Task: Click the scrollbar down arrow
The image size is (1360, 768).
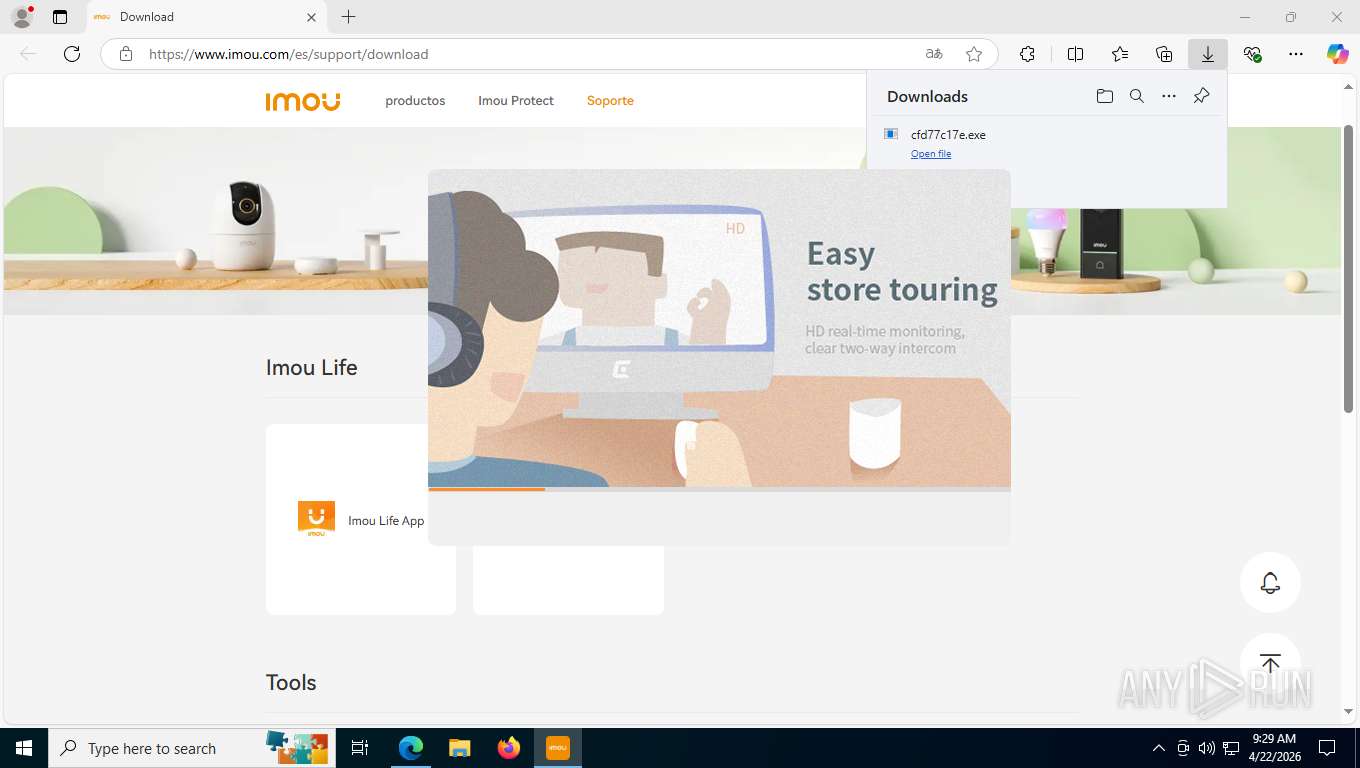Action: (1348, 711)
